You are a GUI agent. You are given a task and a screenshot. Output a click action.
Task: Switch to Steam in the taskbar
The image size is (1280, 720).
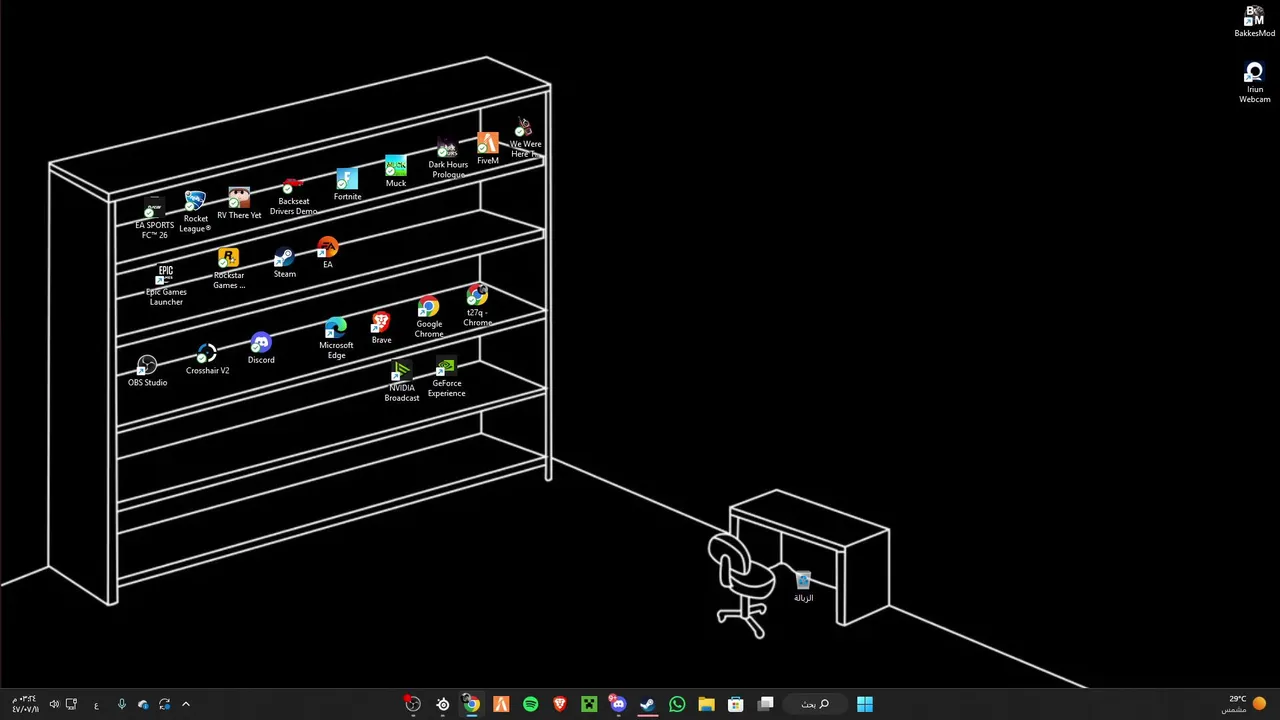tap(647, 704)
